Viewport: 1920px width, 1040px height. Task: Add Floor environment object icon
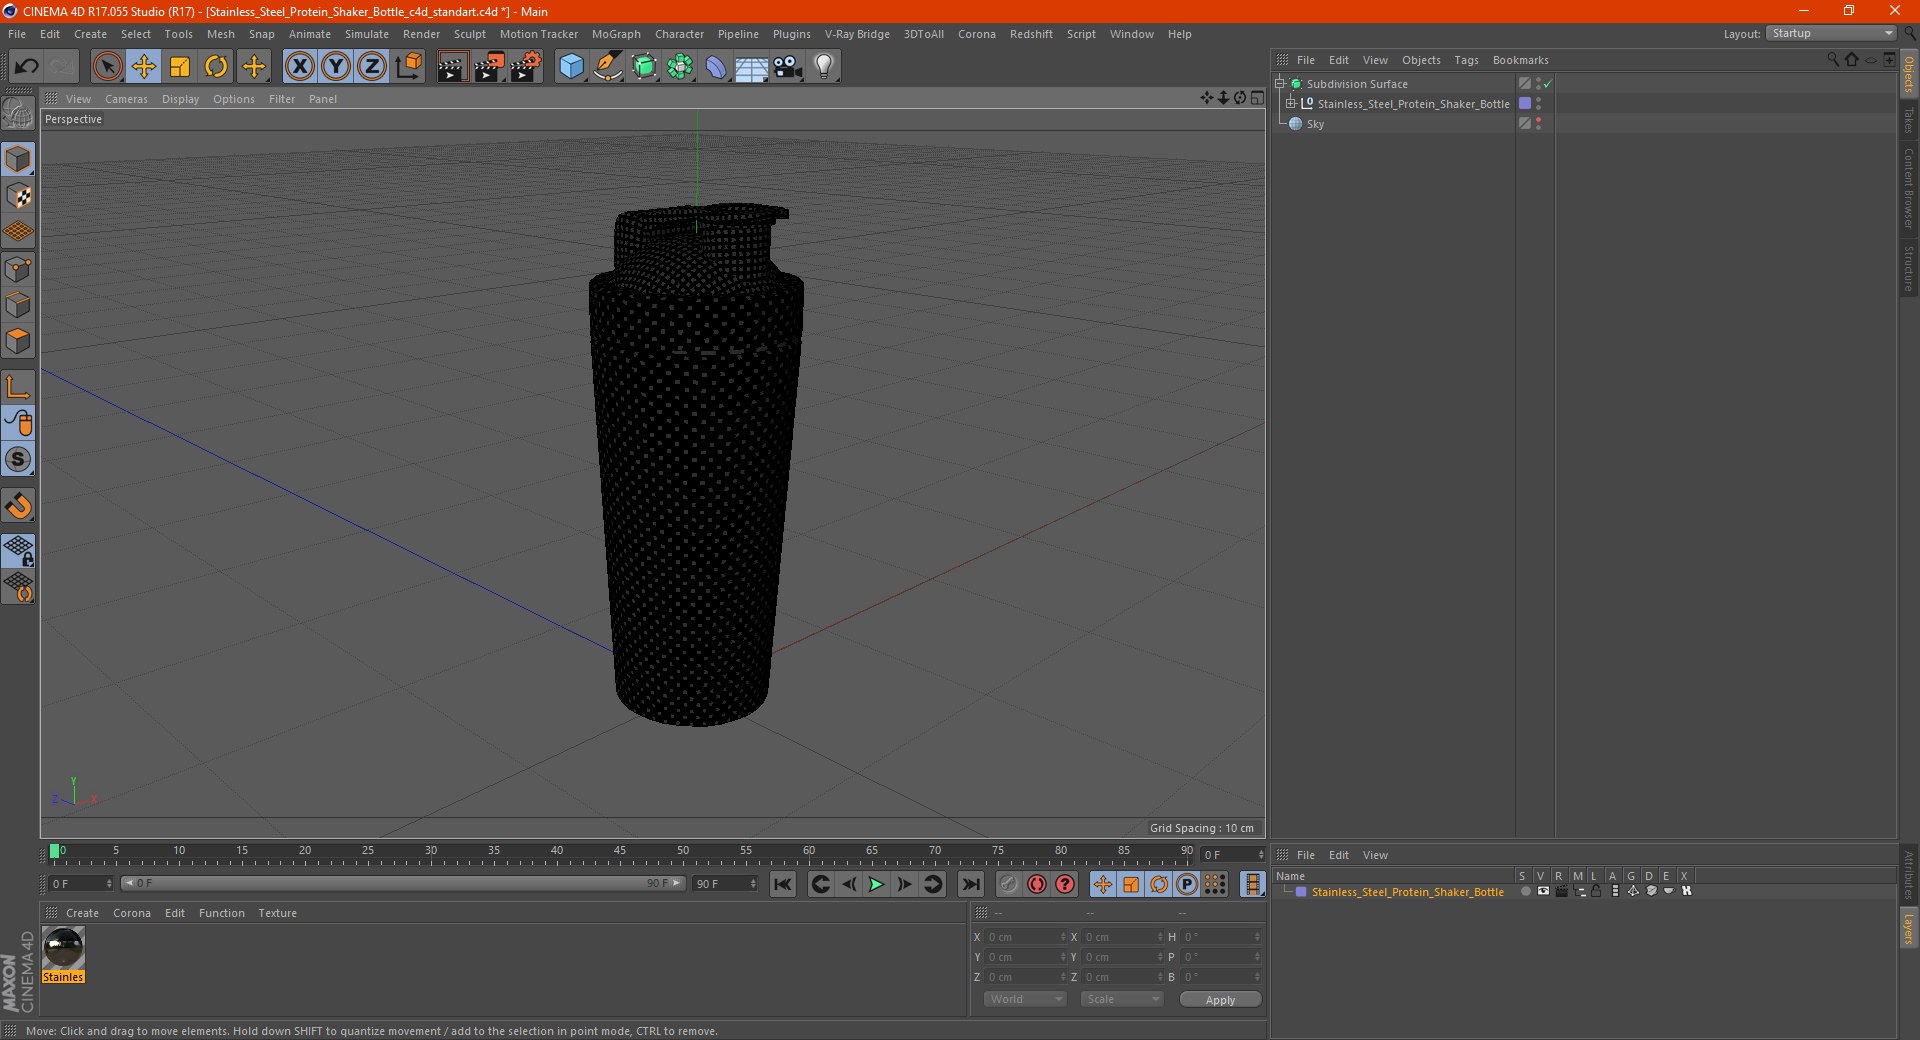tap(752, 67)
